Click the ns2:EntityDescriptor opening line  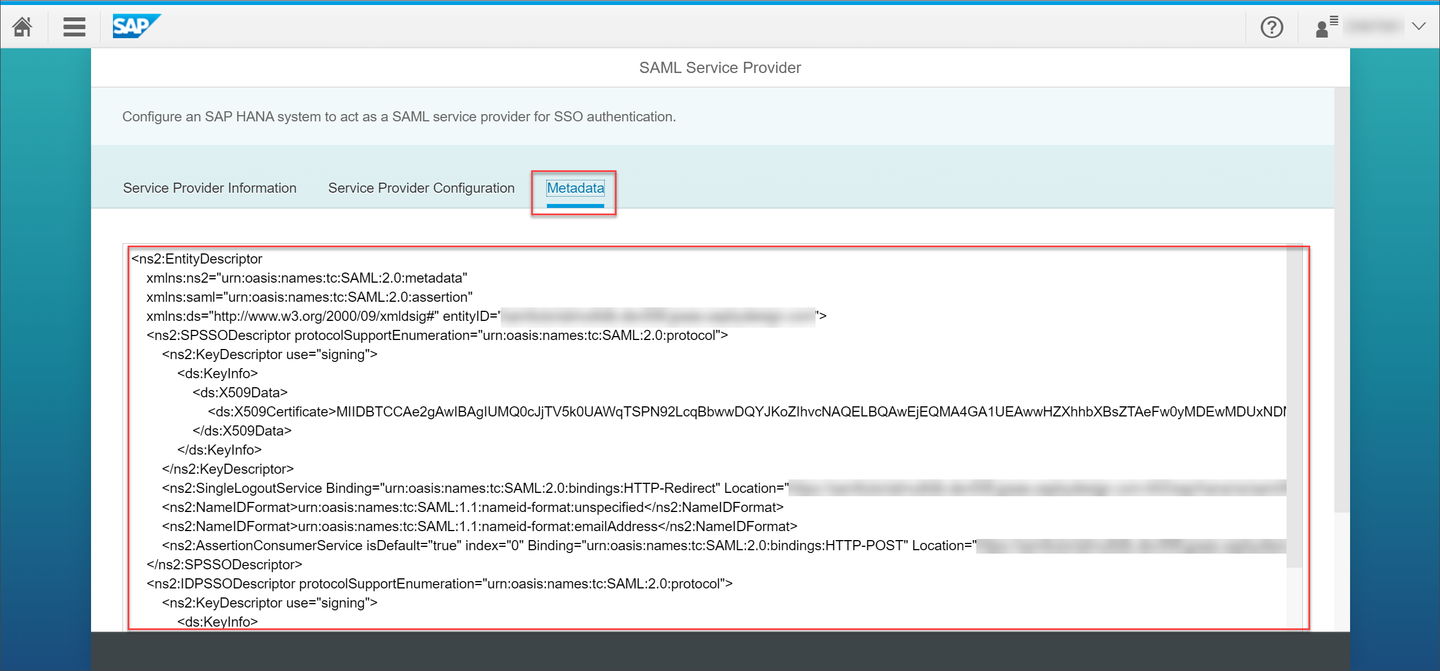197,259
